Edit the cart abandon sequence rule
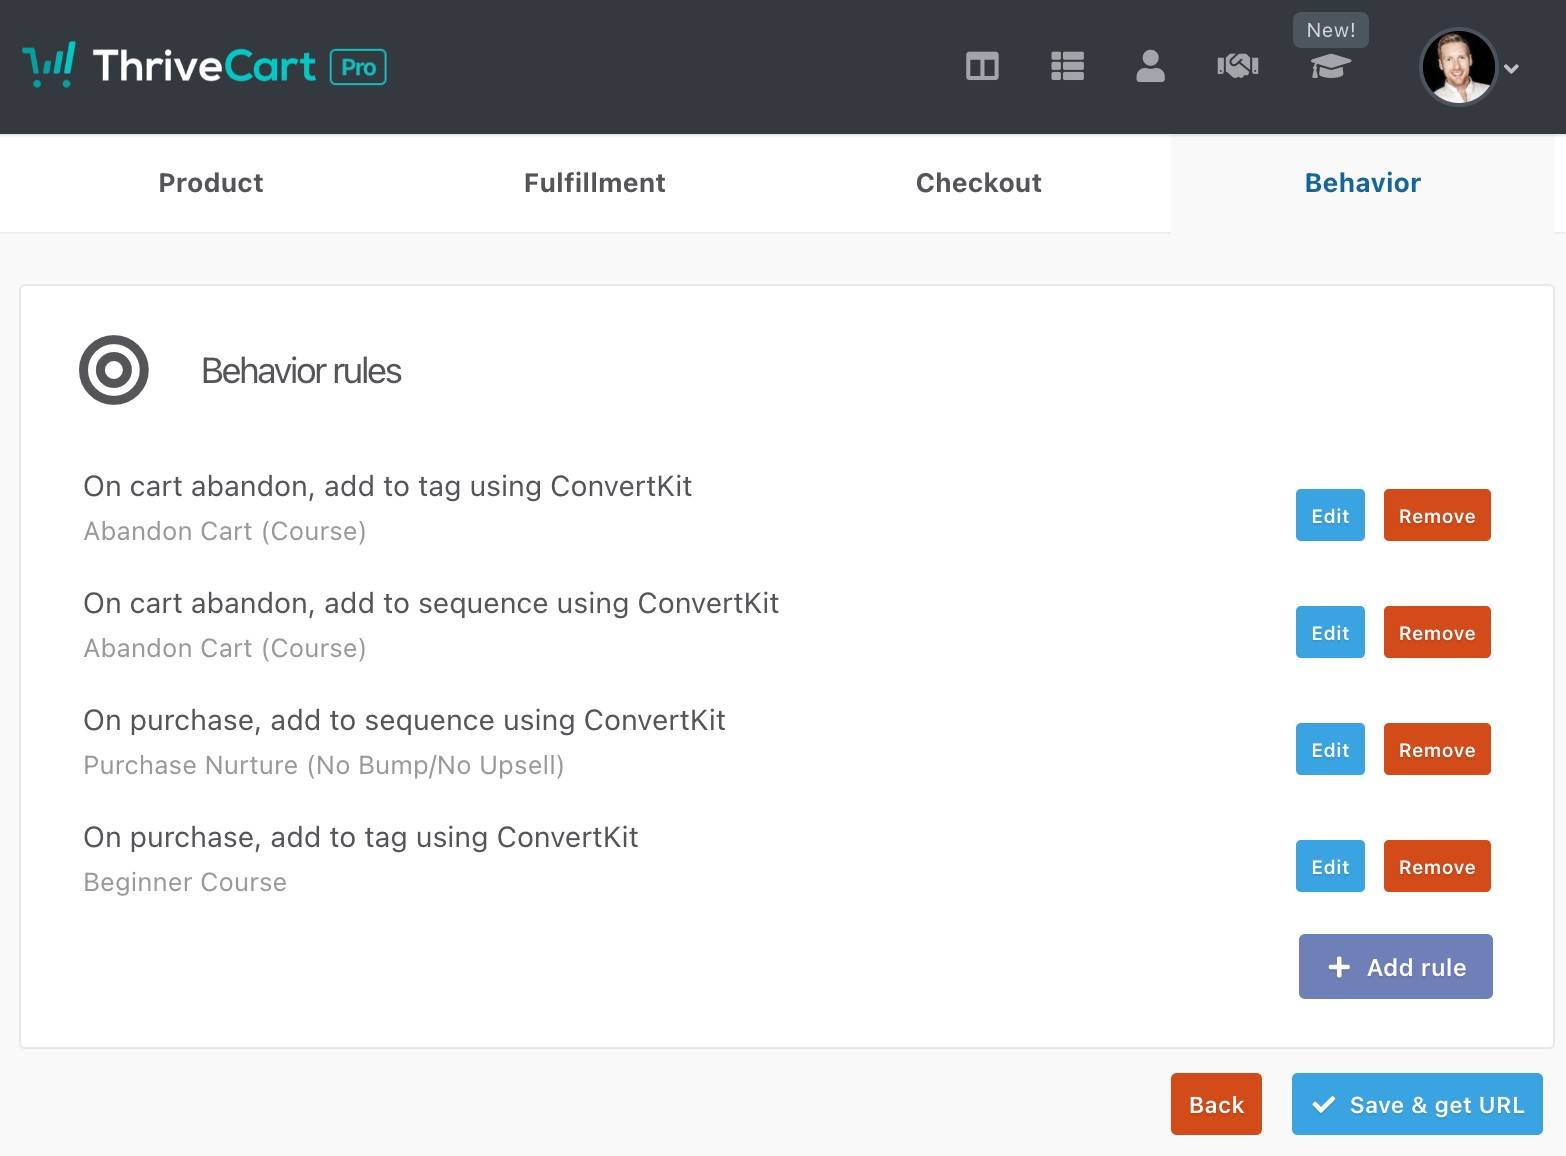The height and width of the screenshot is (1156, 1566). coord(1330,632)
